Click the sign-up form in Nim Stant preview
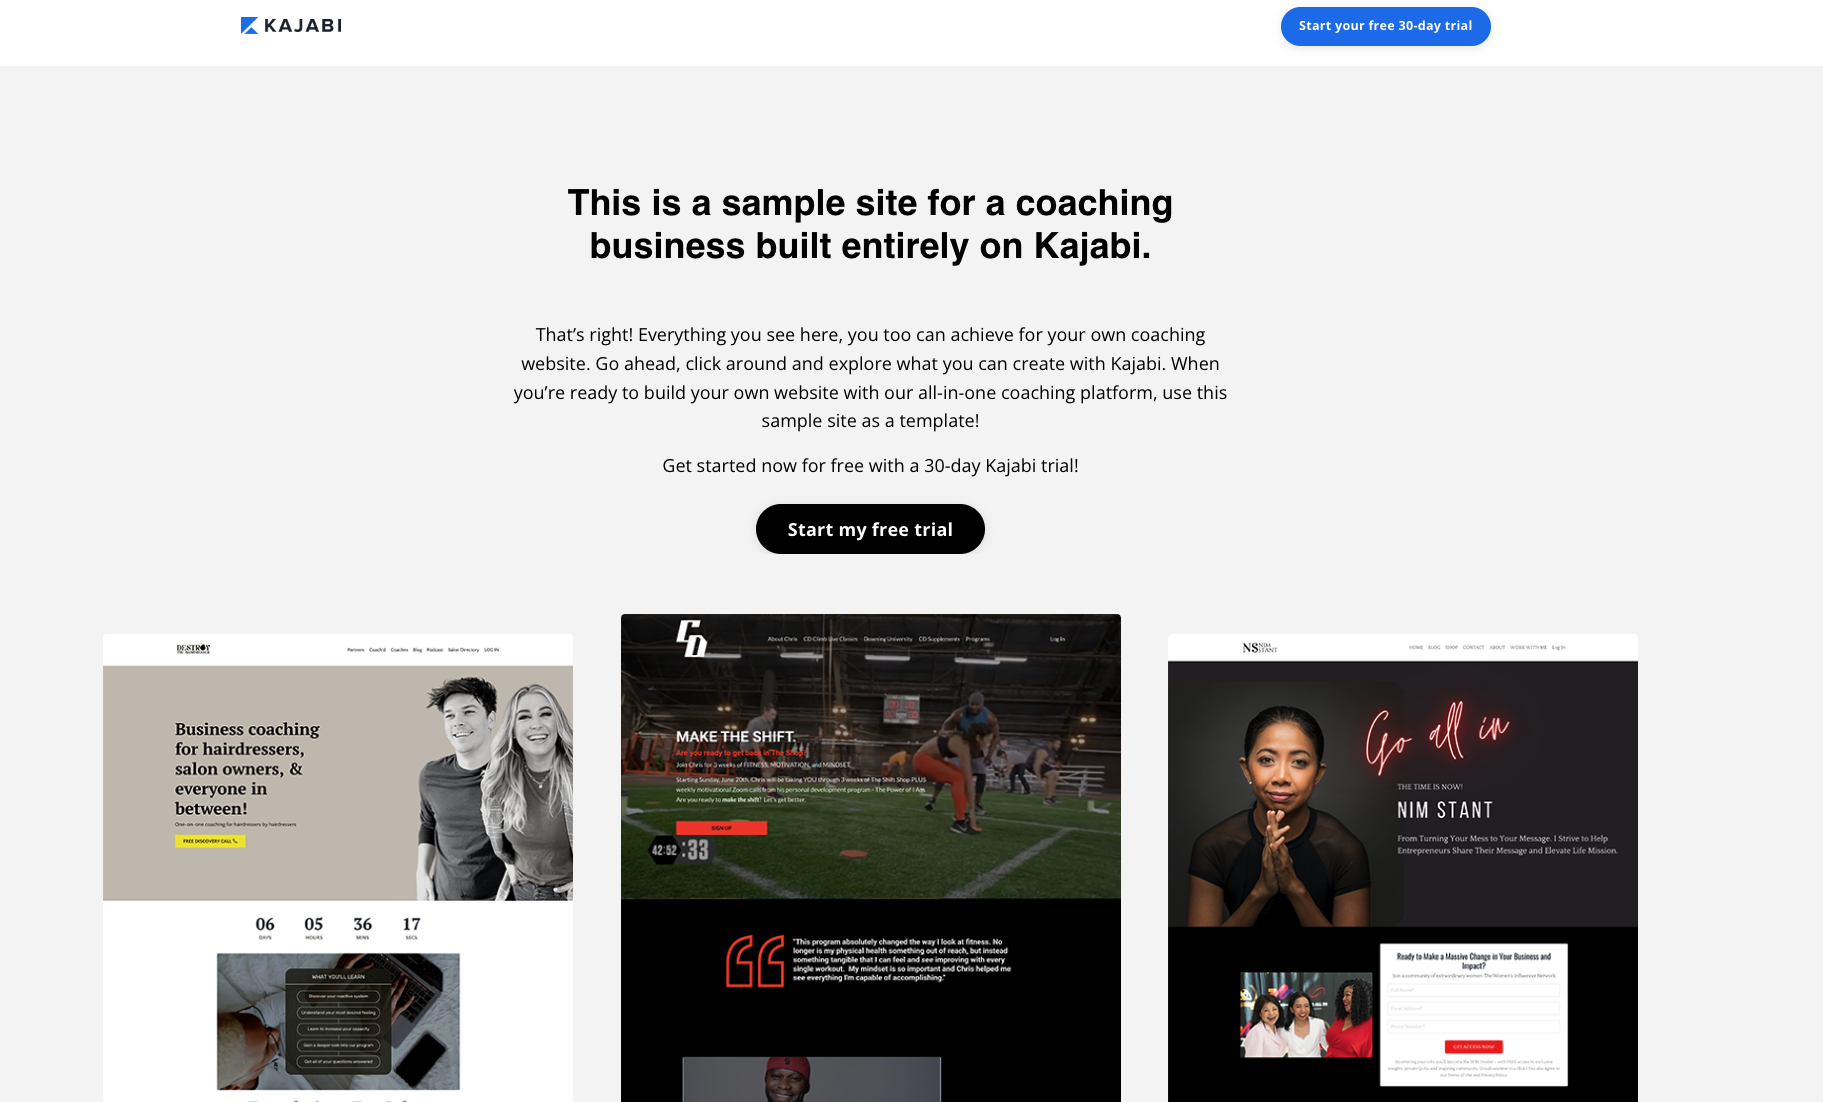This screenshot has height=1102, width=1823. pos(1473,1015)
